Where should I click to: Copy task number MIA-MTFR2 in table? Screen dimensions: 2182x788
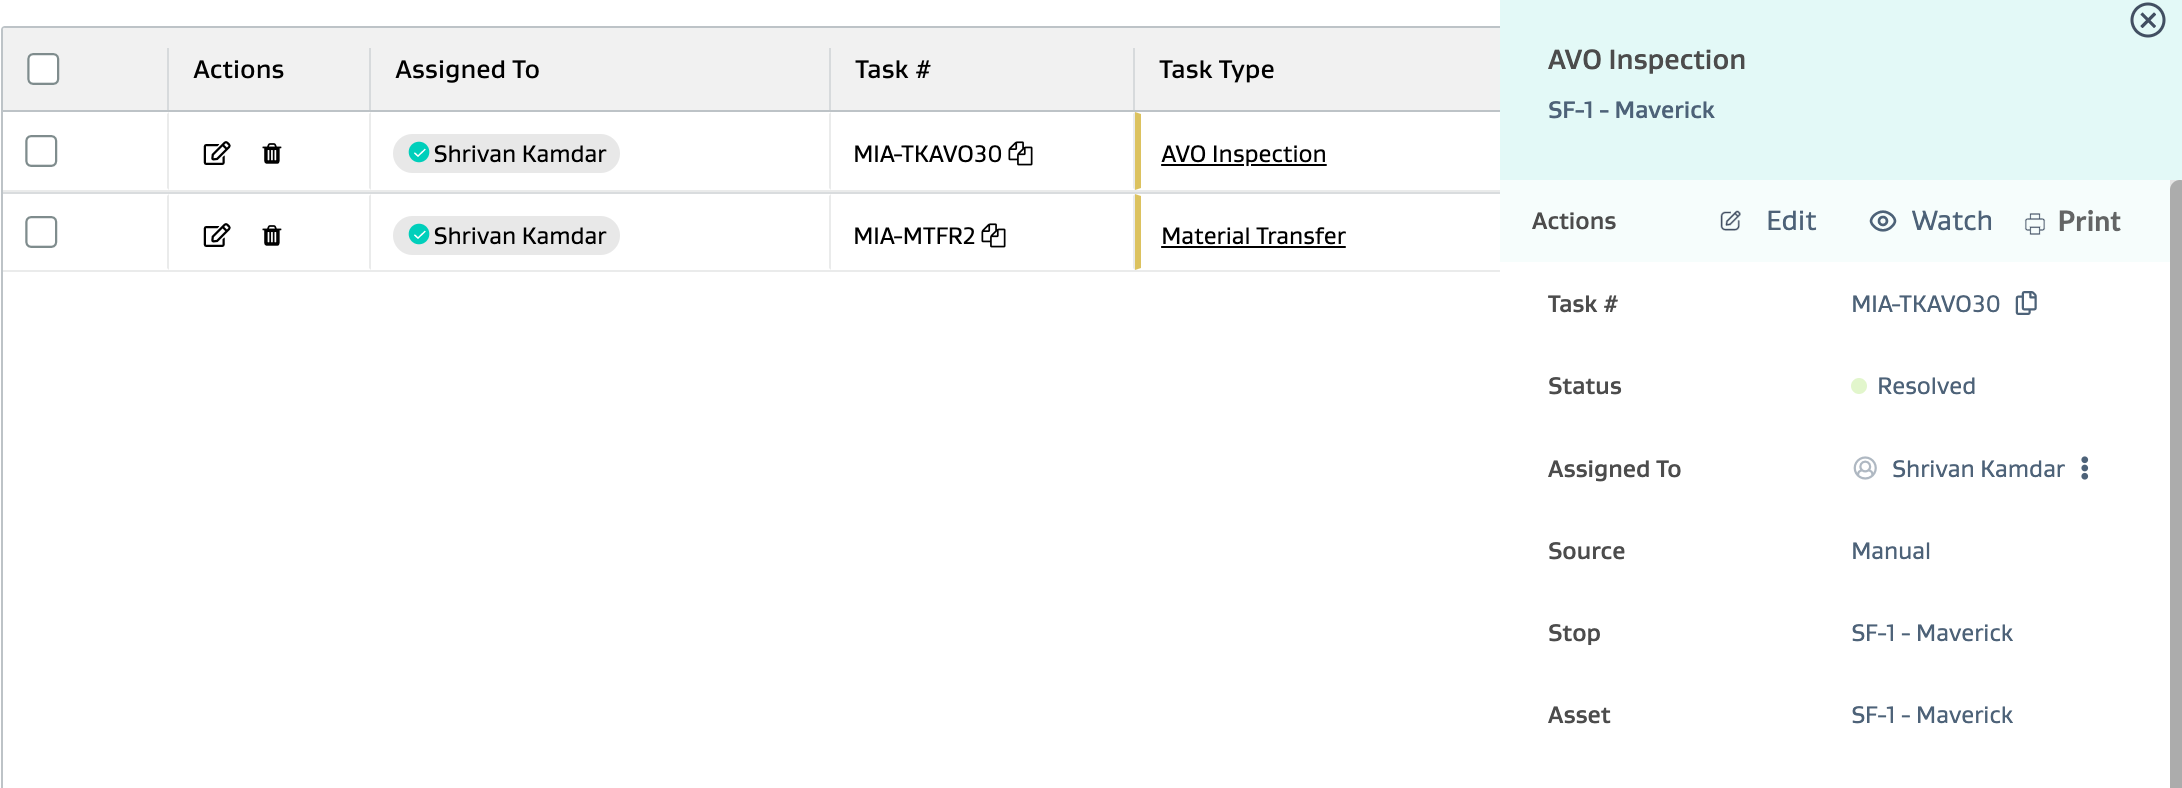(994, 235)
